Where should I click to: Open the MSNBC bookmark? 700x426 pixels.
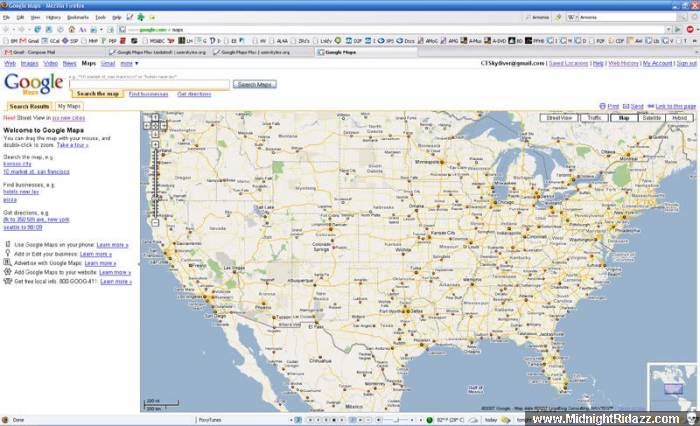click(x=154, y=41)
